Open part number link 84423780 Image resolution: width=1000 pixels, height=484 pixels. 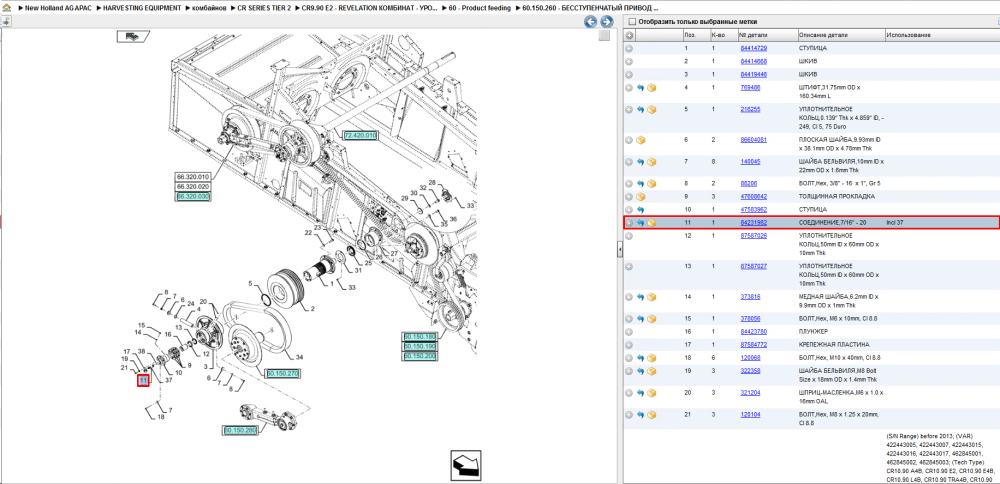pos(753,332)
